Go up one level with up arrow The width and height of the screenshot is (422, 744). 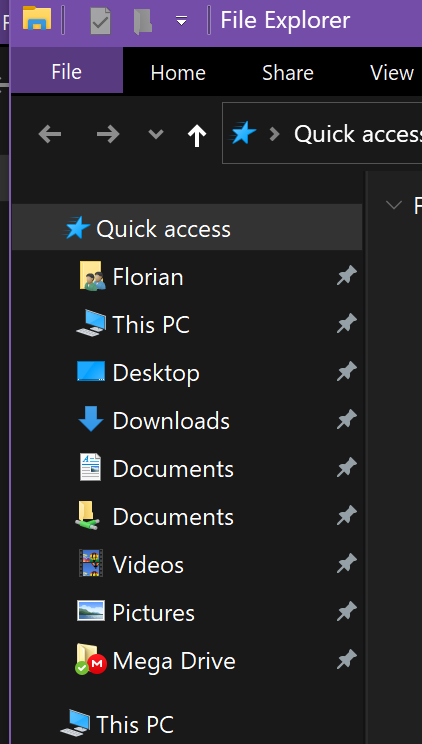[197, 136]
